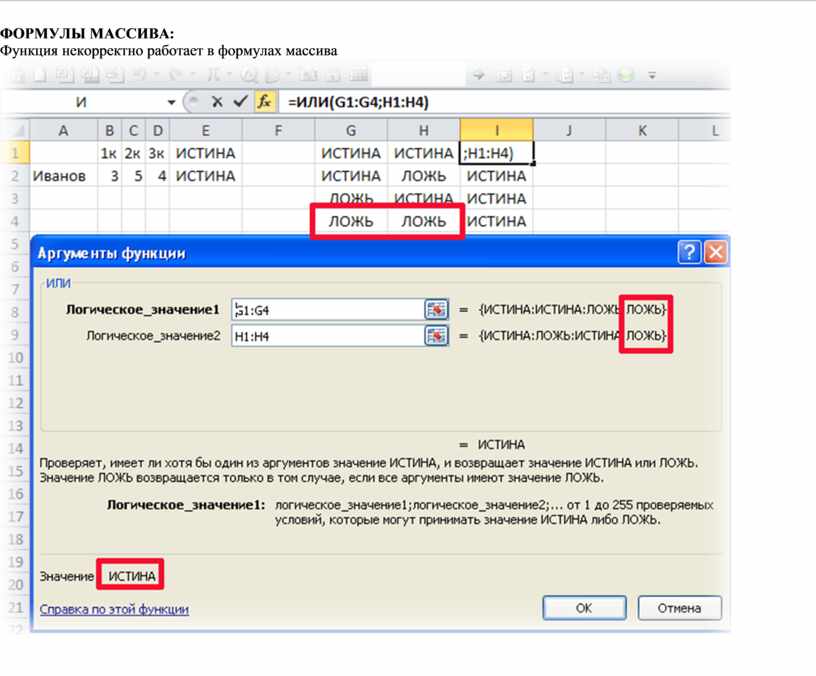Collapse dialog via Логическое_значение2 range selector icon
Image resolution: width=816 pixels, height=676 pixels.
[436, 336]
